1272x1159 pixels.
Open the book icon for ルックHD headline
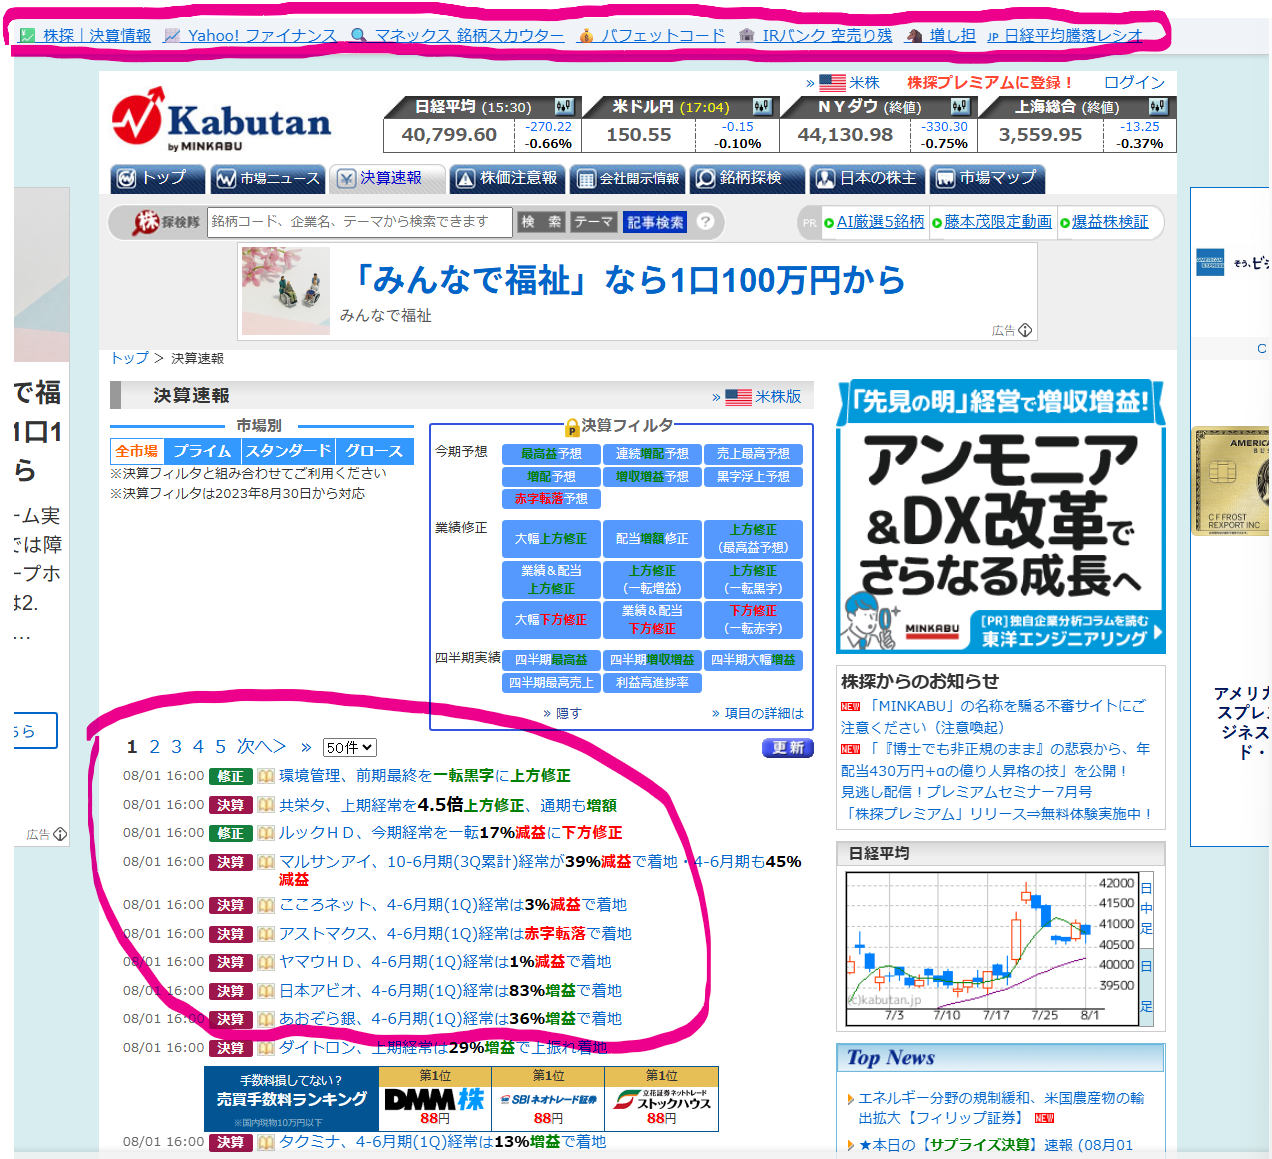point(266,833)
